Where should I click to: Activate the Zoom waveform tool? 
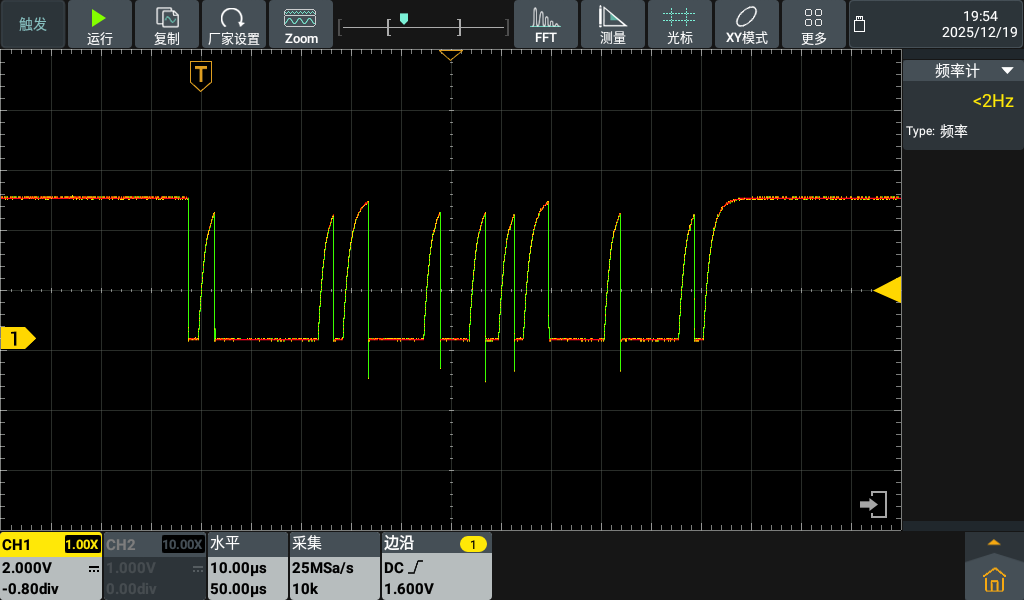[301, 25]
